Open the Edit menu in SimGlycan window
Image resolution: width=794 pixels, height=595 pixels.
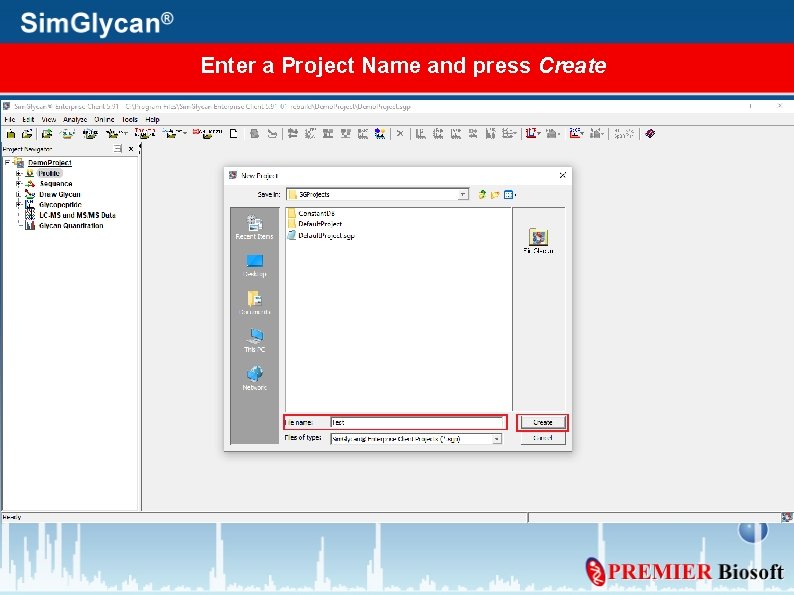click(x=28, y=120)
